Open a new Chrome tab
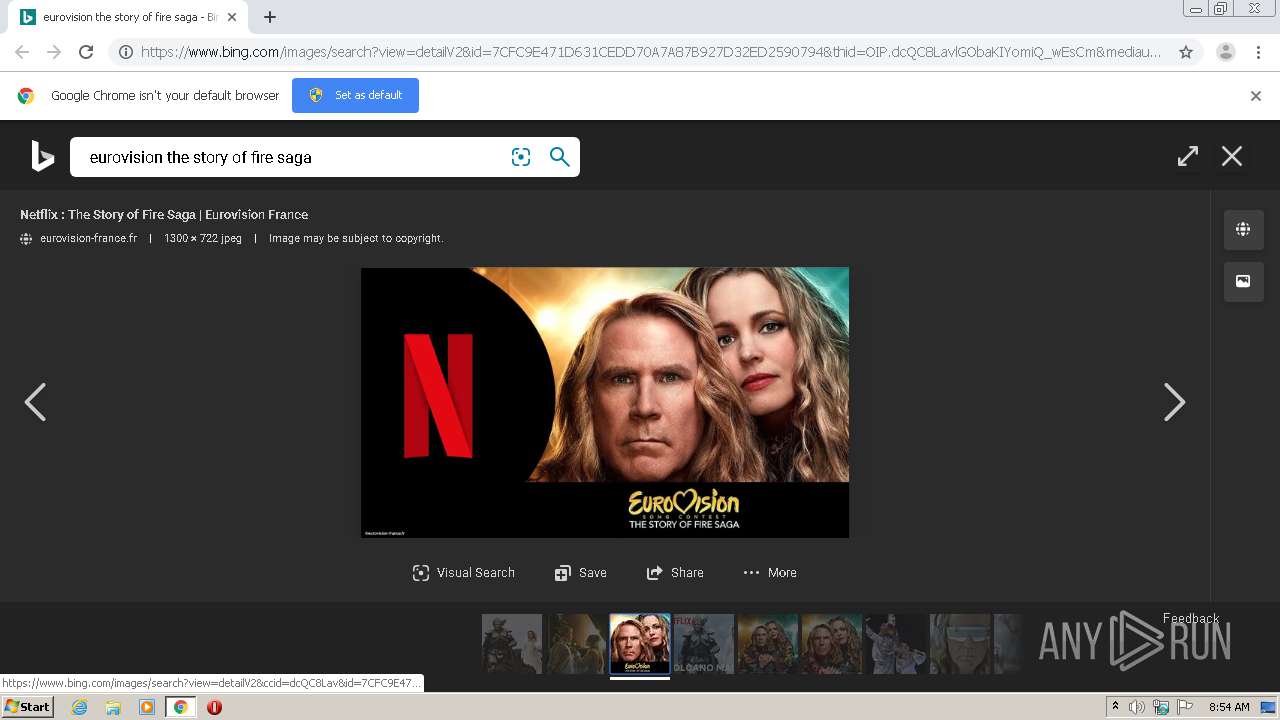1280x720 pixels. coord(270,17)
